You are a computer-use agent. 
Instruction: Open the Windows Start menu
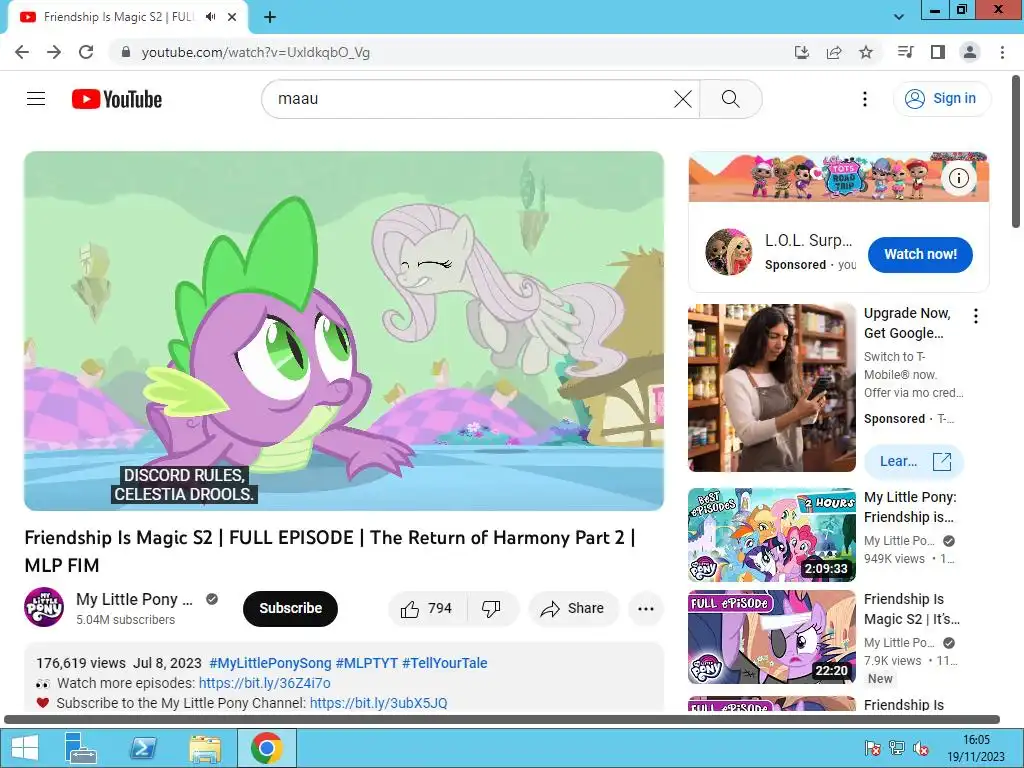tap(25, 748)
